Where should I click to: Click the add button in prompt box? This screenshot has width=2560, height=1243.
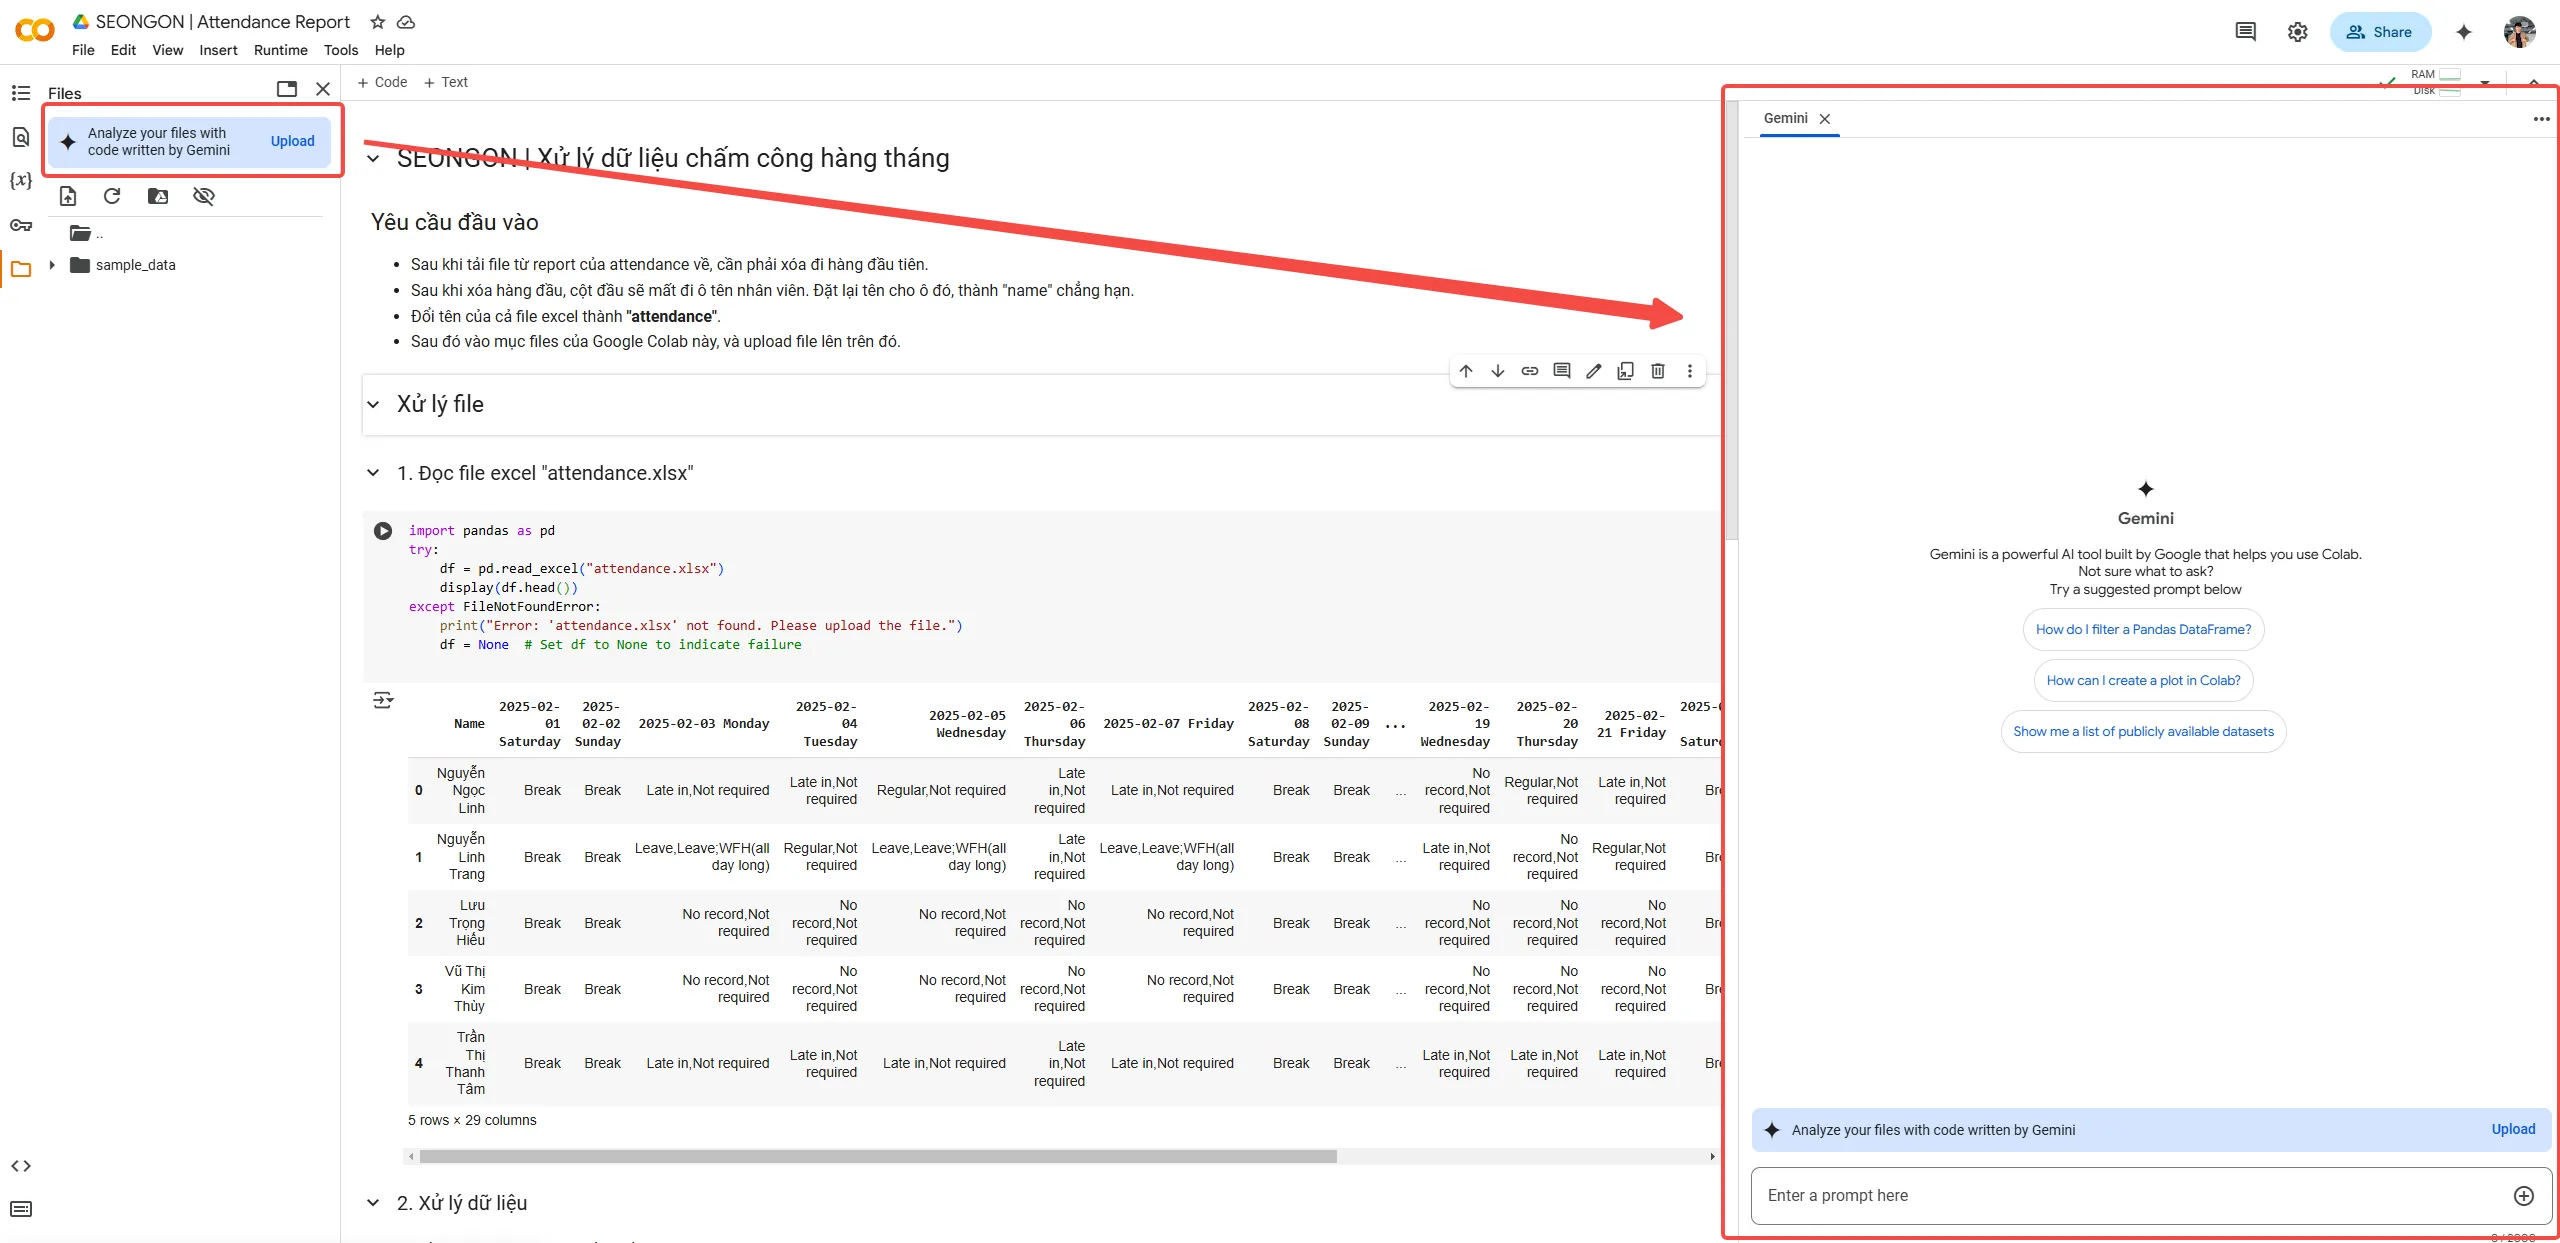click(2524, 1196)
